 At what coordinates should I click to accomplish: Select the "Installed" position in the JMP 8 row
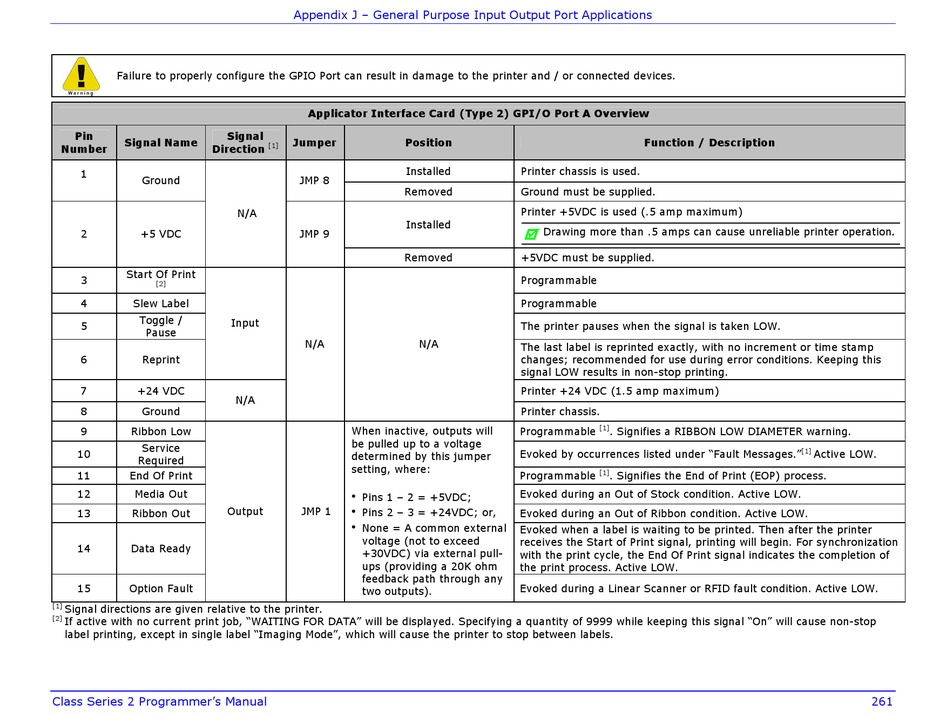pos(428,171)
